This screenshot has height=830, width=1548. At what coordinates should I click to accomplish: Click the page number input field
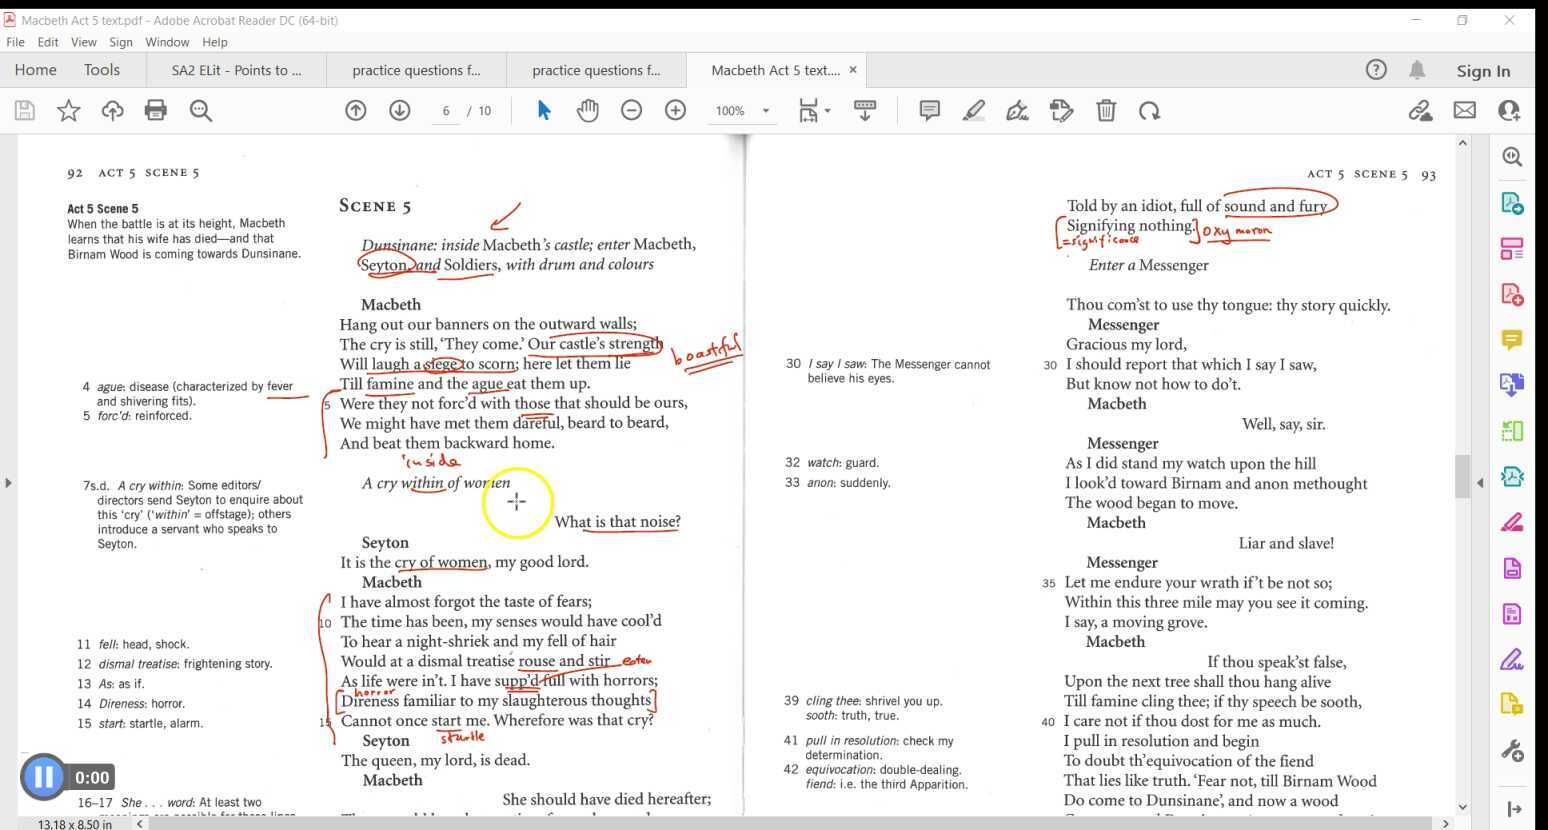point(446,110)
